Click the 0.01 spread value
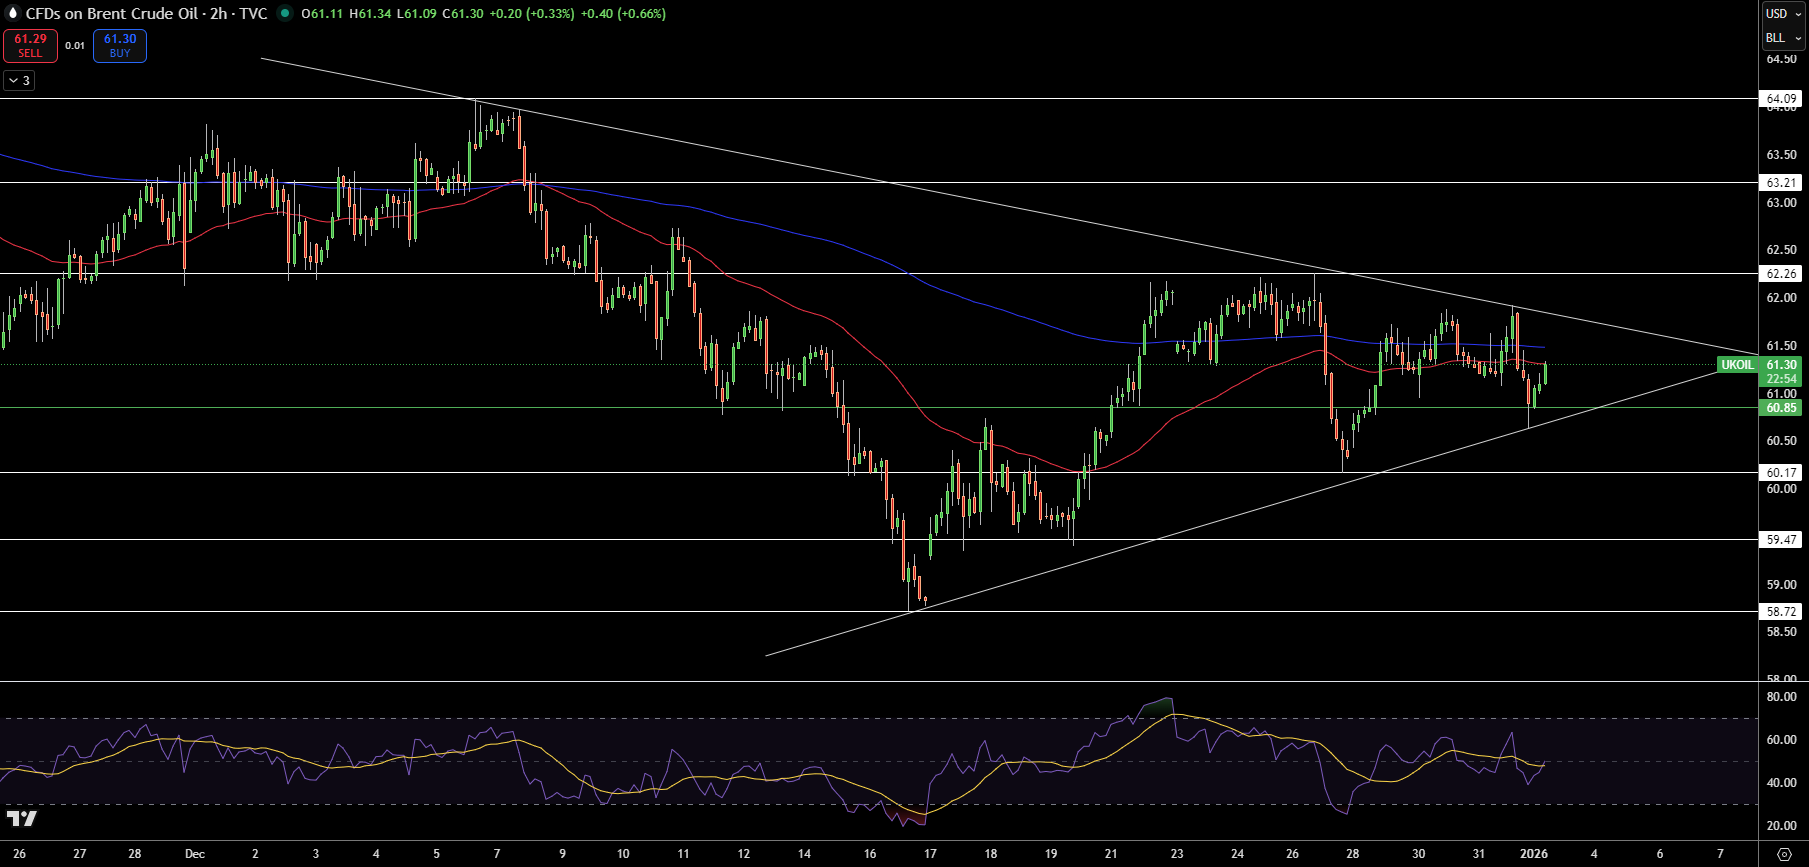The image size is (1809, 867). 75,46
